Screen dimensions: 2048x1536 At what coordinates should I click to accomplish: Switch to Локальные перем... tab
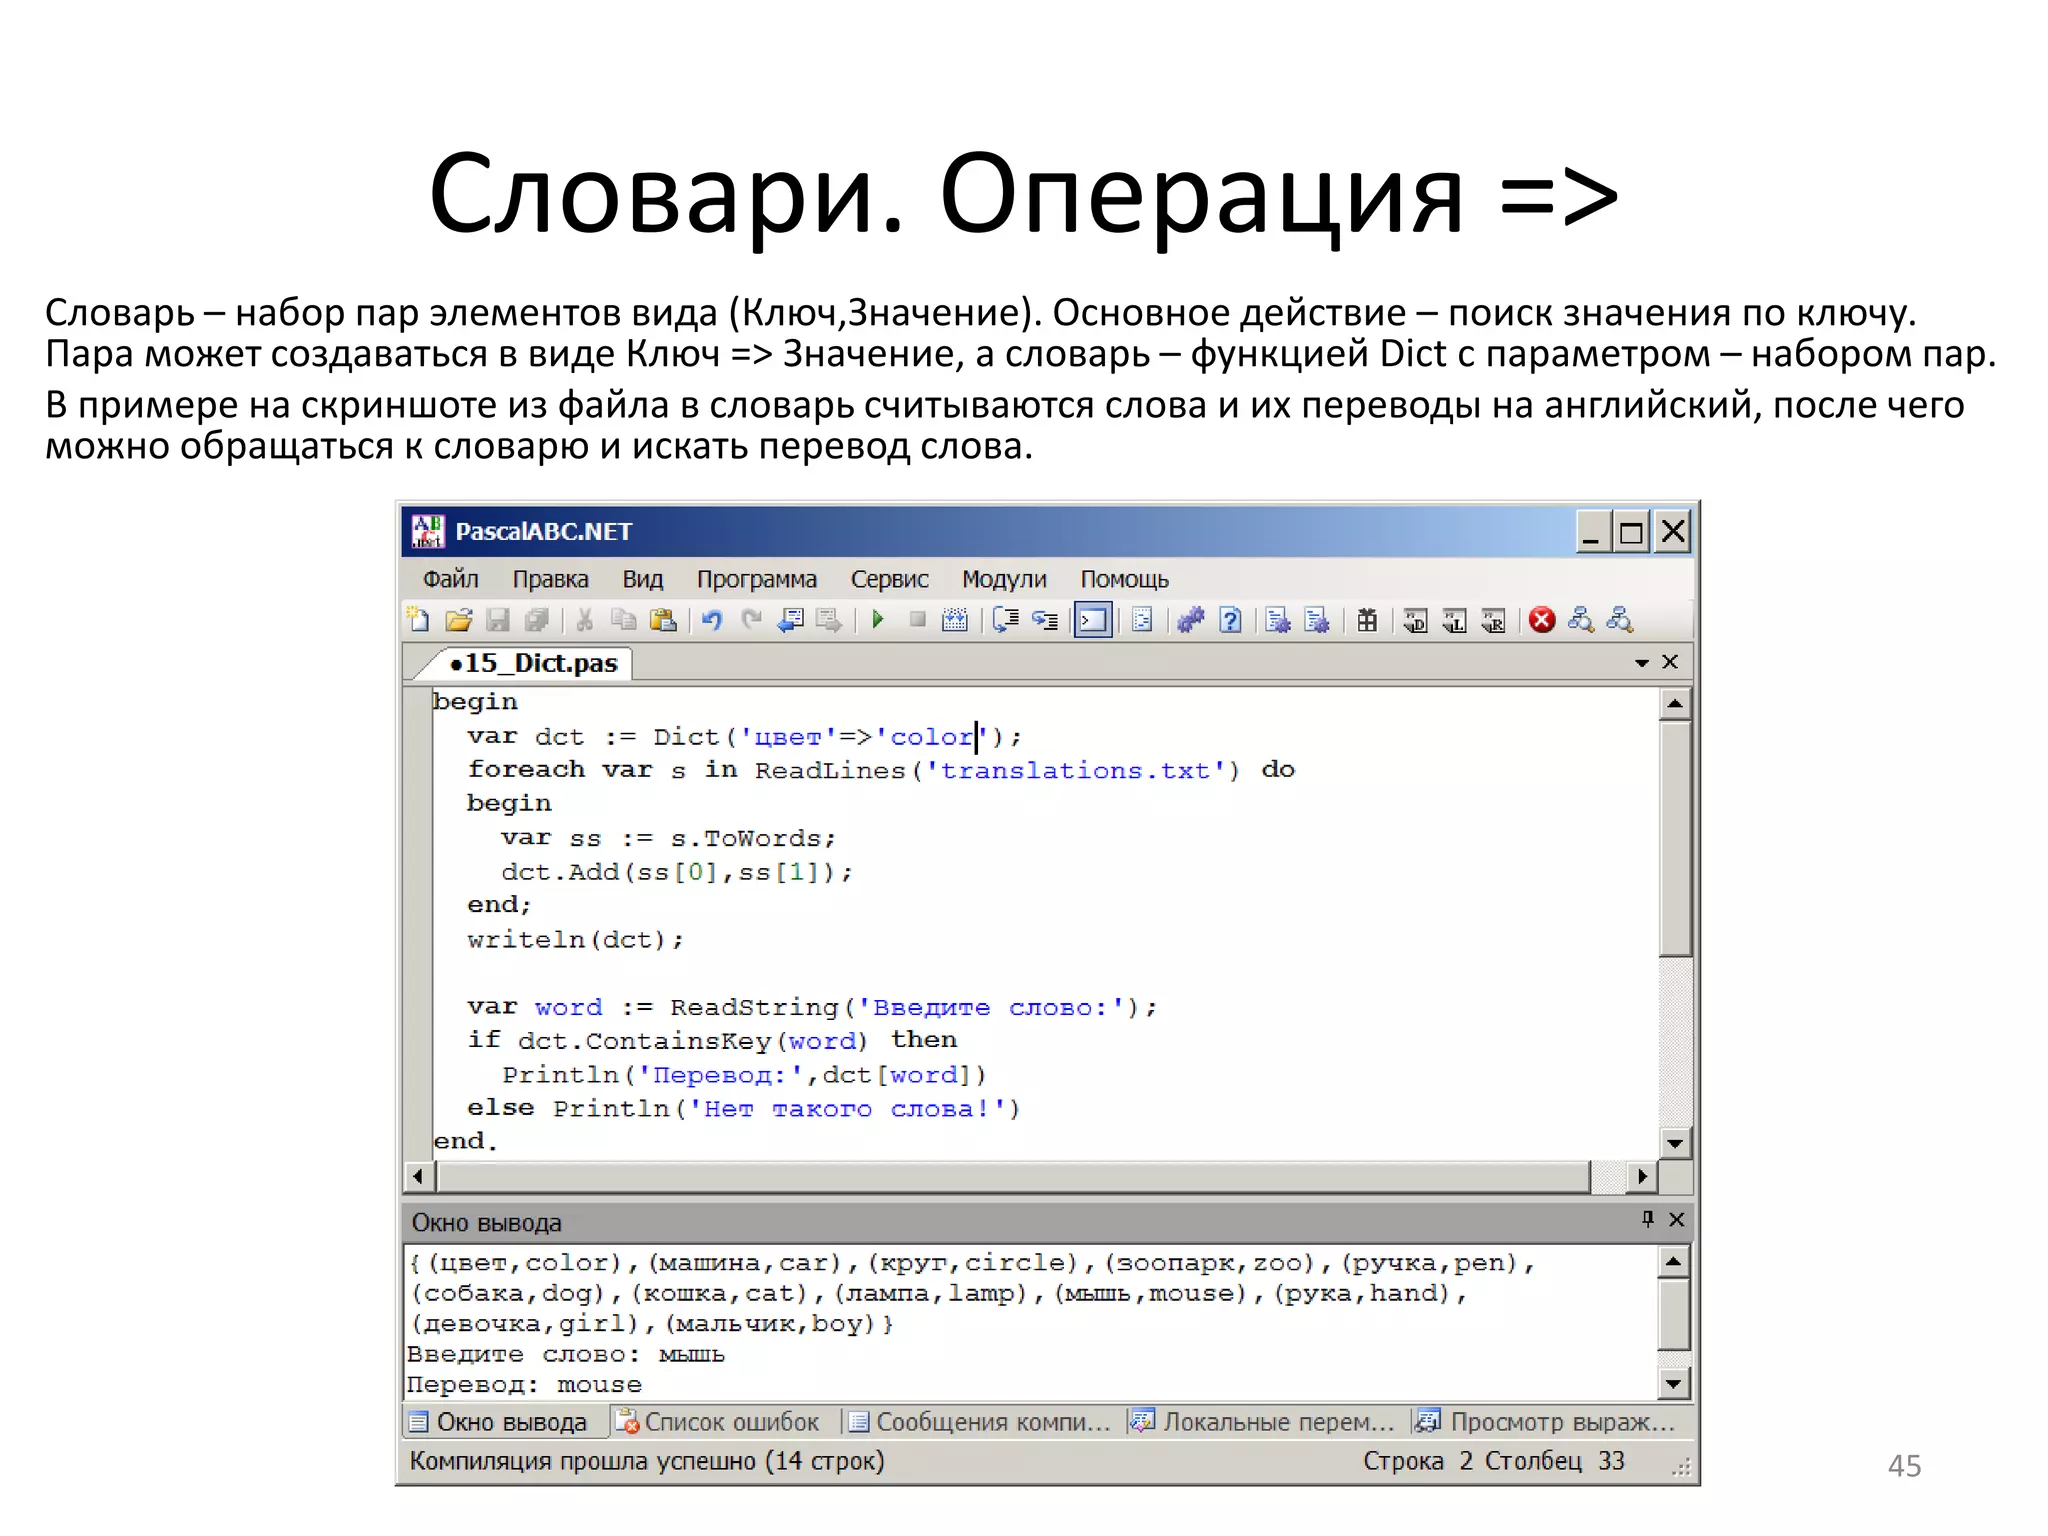coord(1262,1422)
